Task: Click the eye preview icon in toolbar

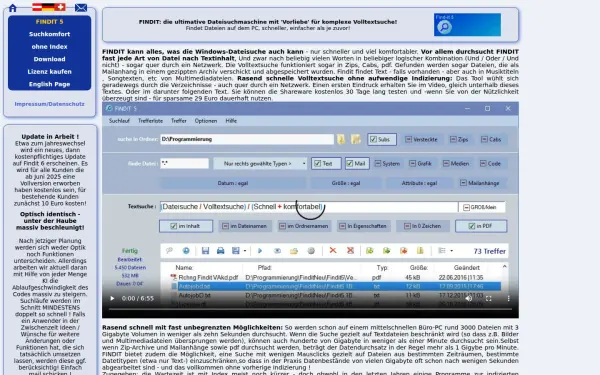Action: pyautogui.click(x=277, y=251)
